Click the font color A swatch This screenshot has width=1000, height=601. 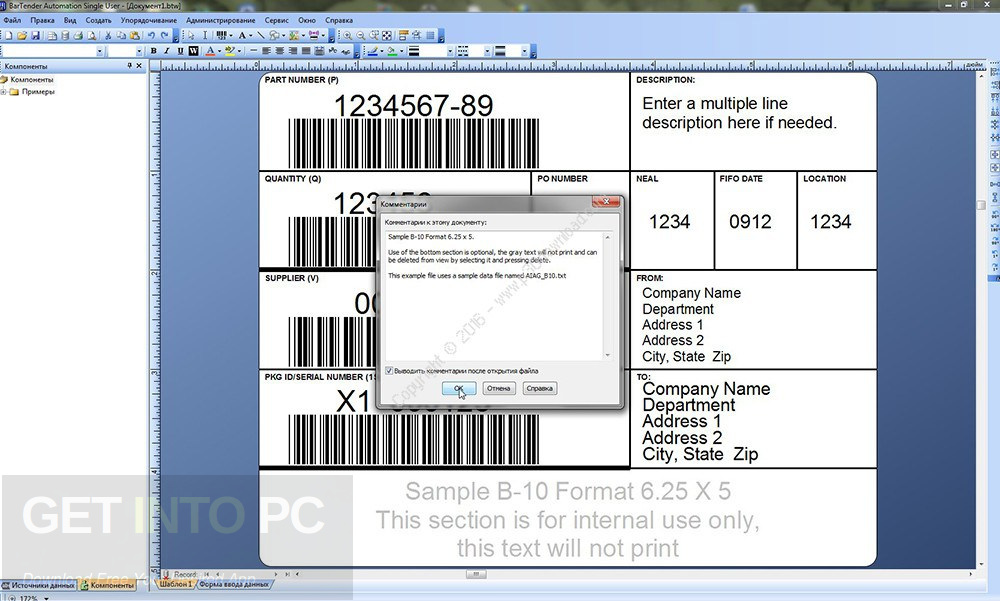(210, 50)
